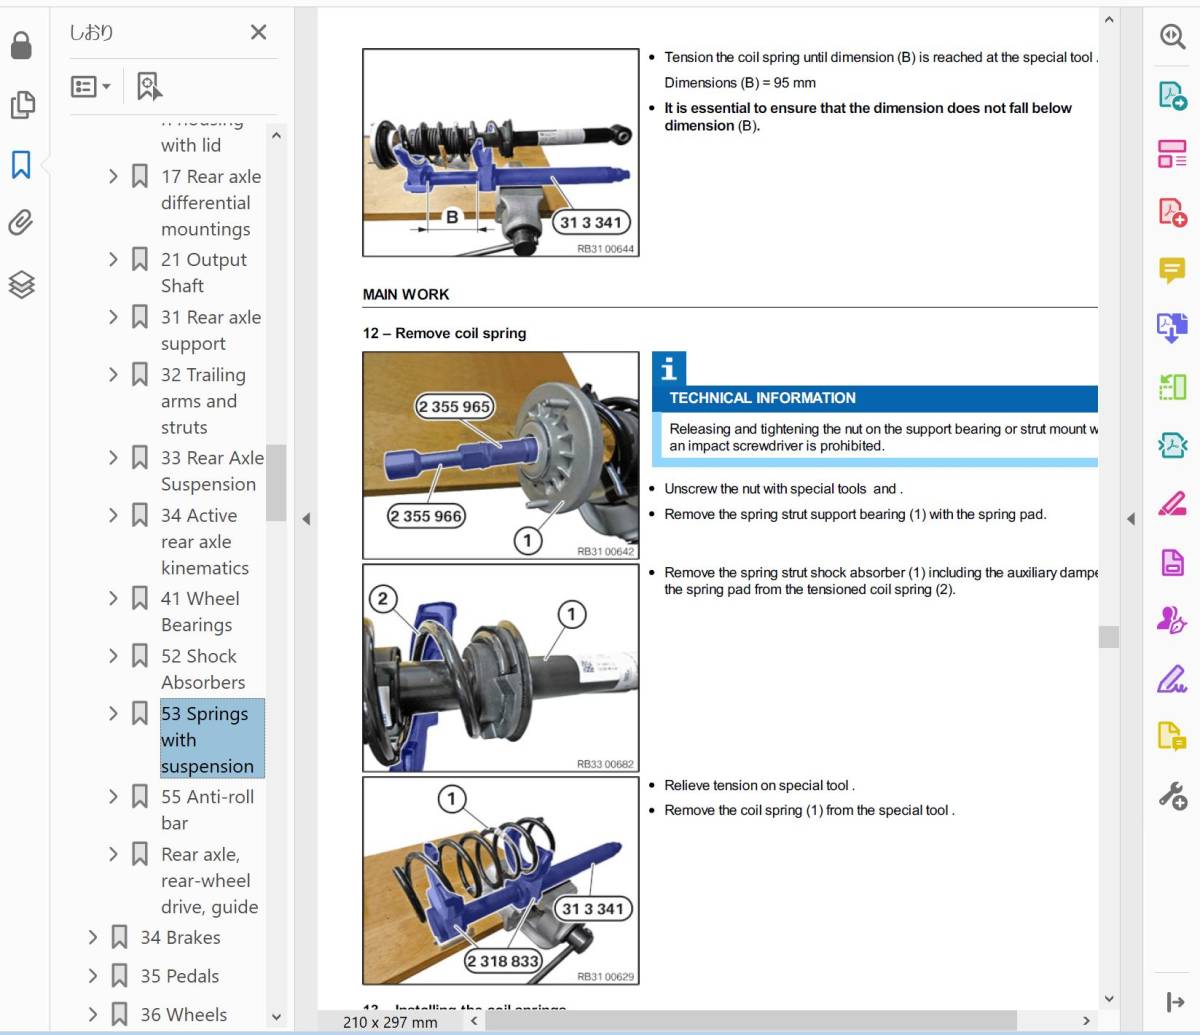Open the page thumbnails panel

[x=21, y=105]
